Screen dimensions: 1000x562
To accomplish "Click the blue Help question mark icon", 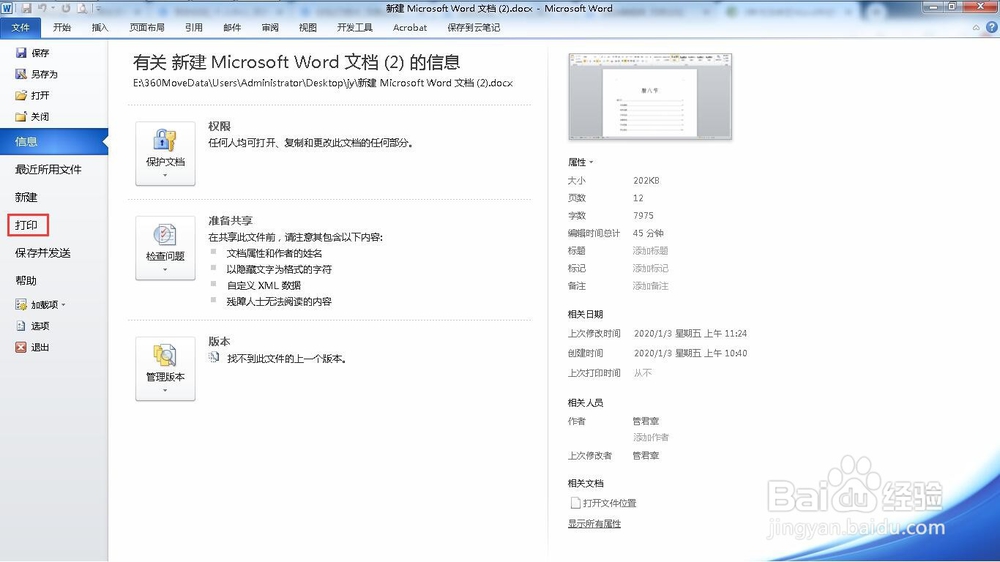I will coord(992,27).
